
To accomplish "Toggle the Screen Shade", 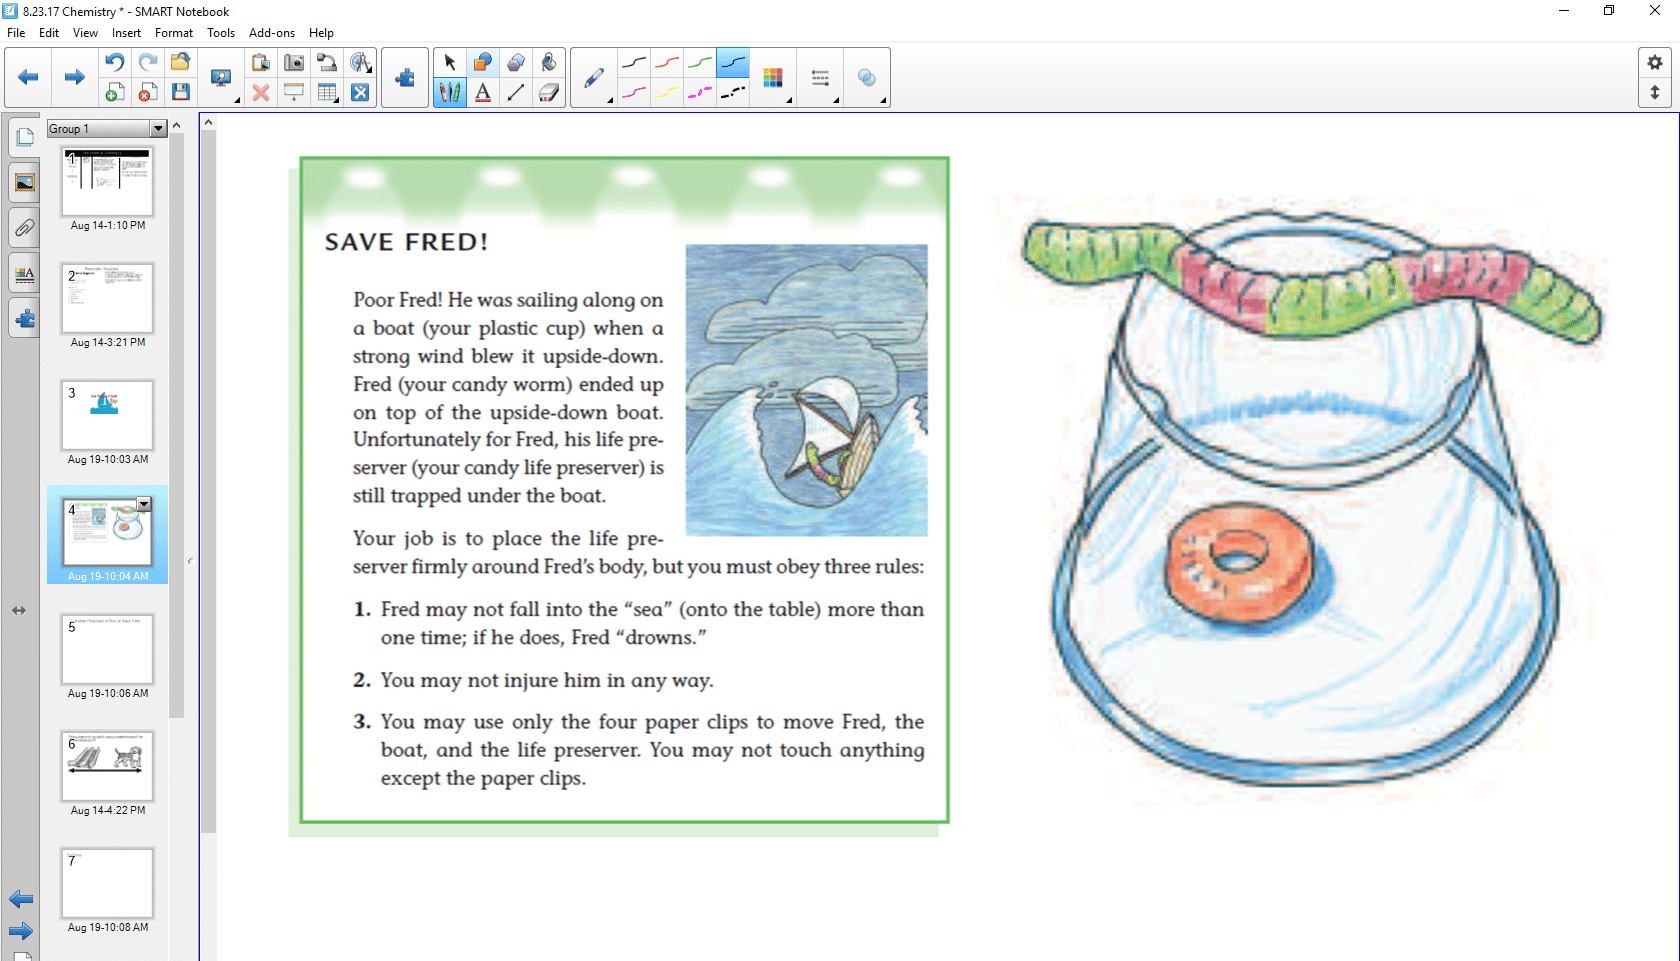I will tap(294, 93).
